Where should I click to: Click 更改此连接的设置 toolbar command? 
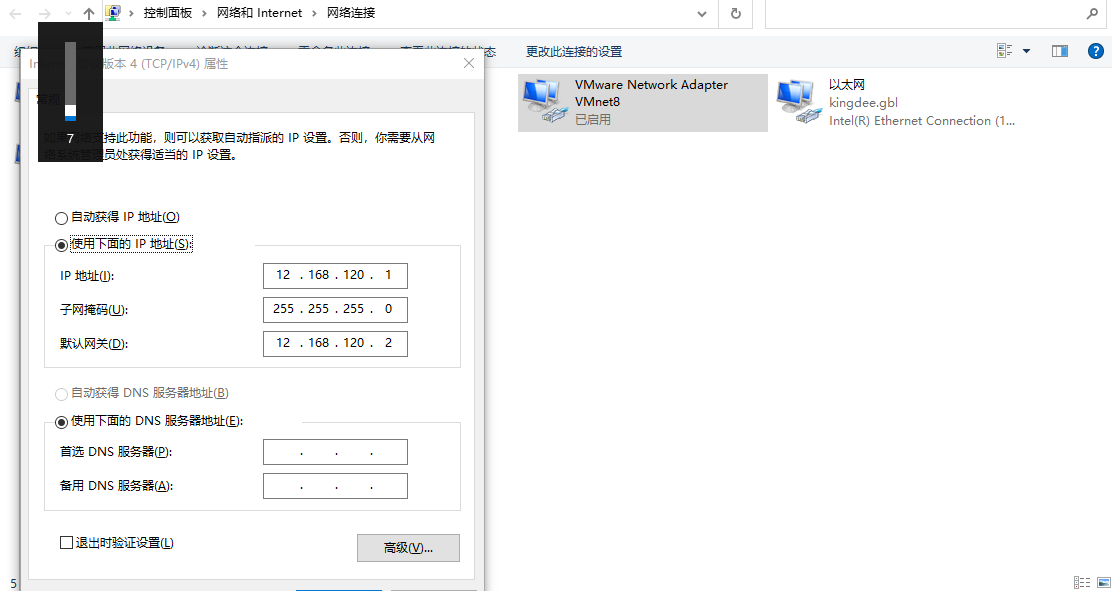pos(574,52)
